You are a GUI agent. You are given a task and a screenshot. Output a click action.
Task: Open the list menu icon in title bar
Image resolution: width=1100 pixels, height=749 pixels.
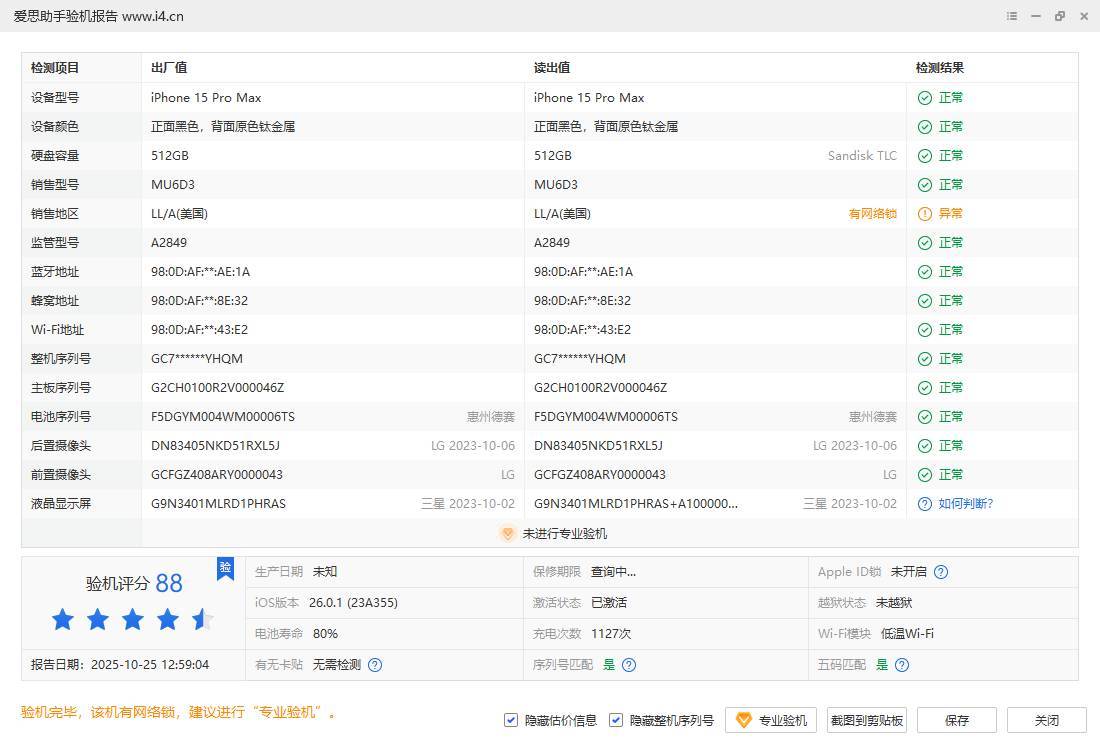click(1012, 16)
